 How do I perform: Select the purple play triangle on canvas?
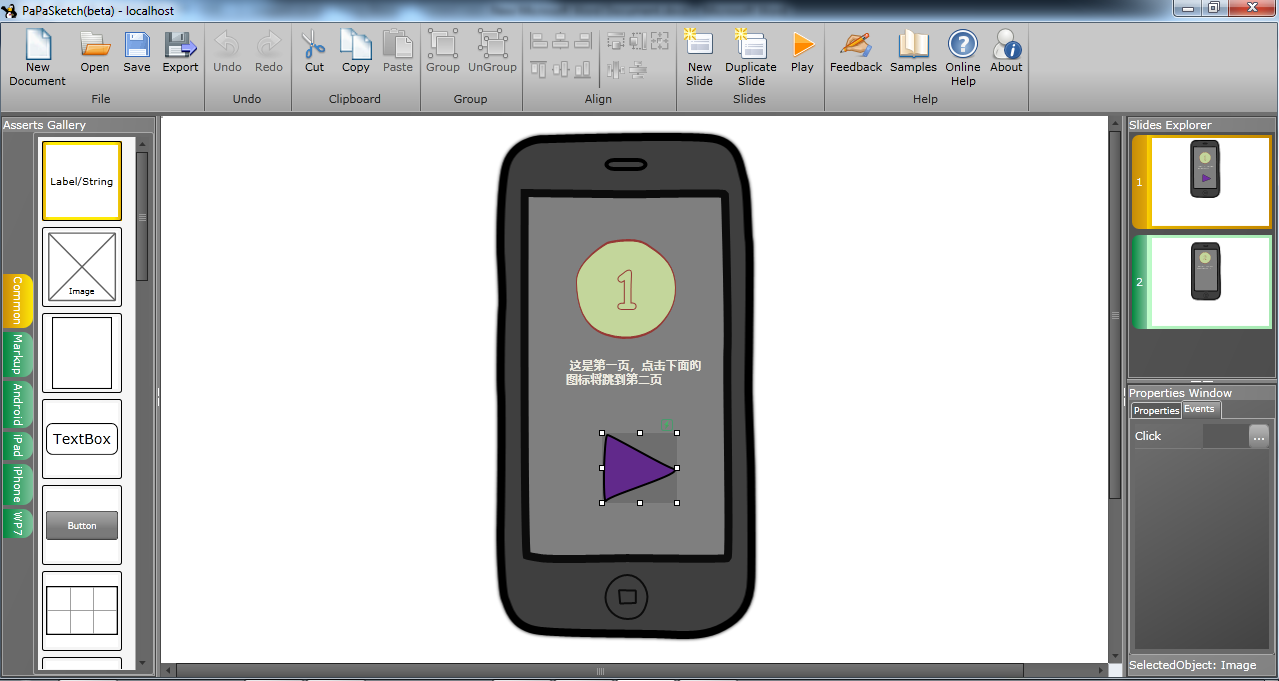coord(639,468)
